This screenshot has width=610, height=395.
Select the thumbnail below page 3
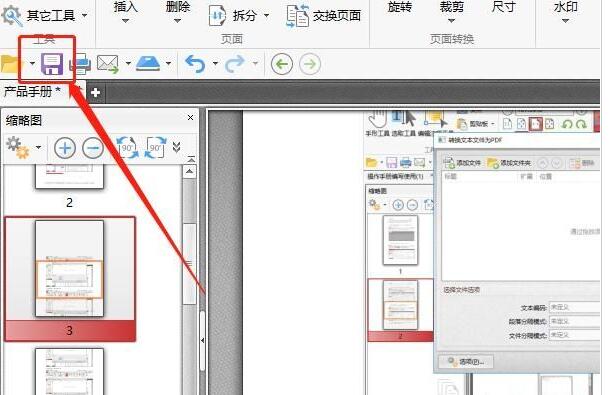coord(70,372)
